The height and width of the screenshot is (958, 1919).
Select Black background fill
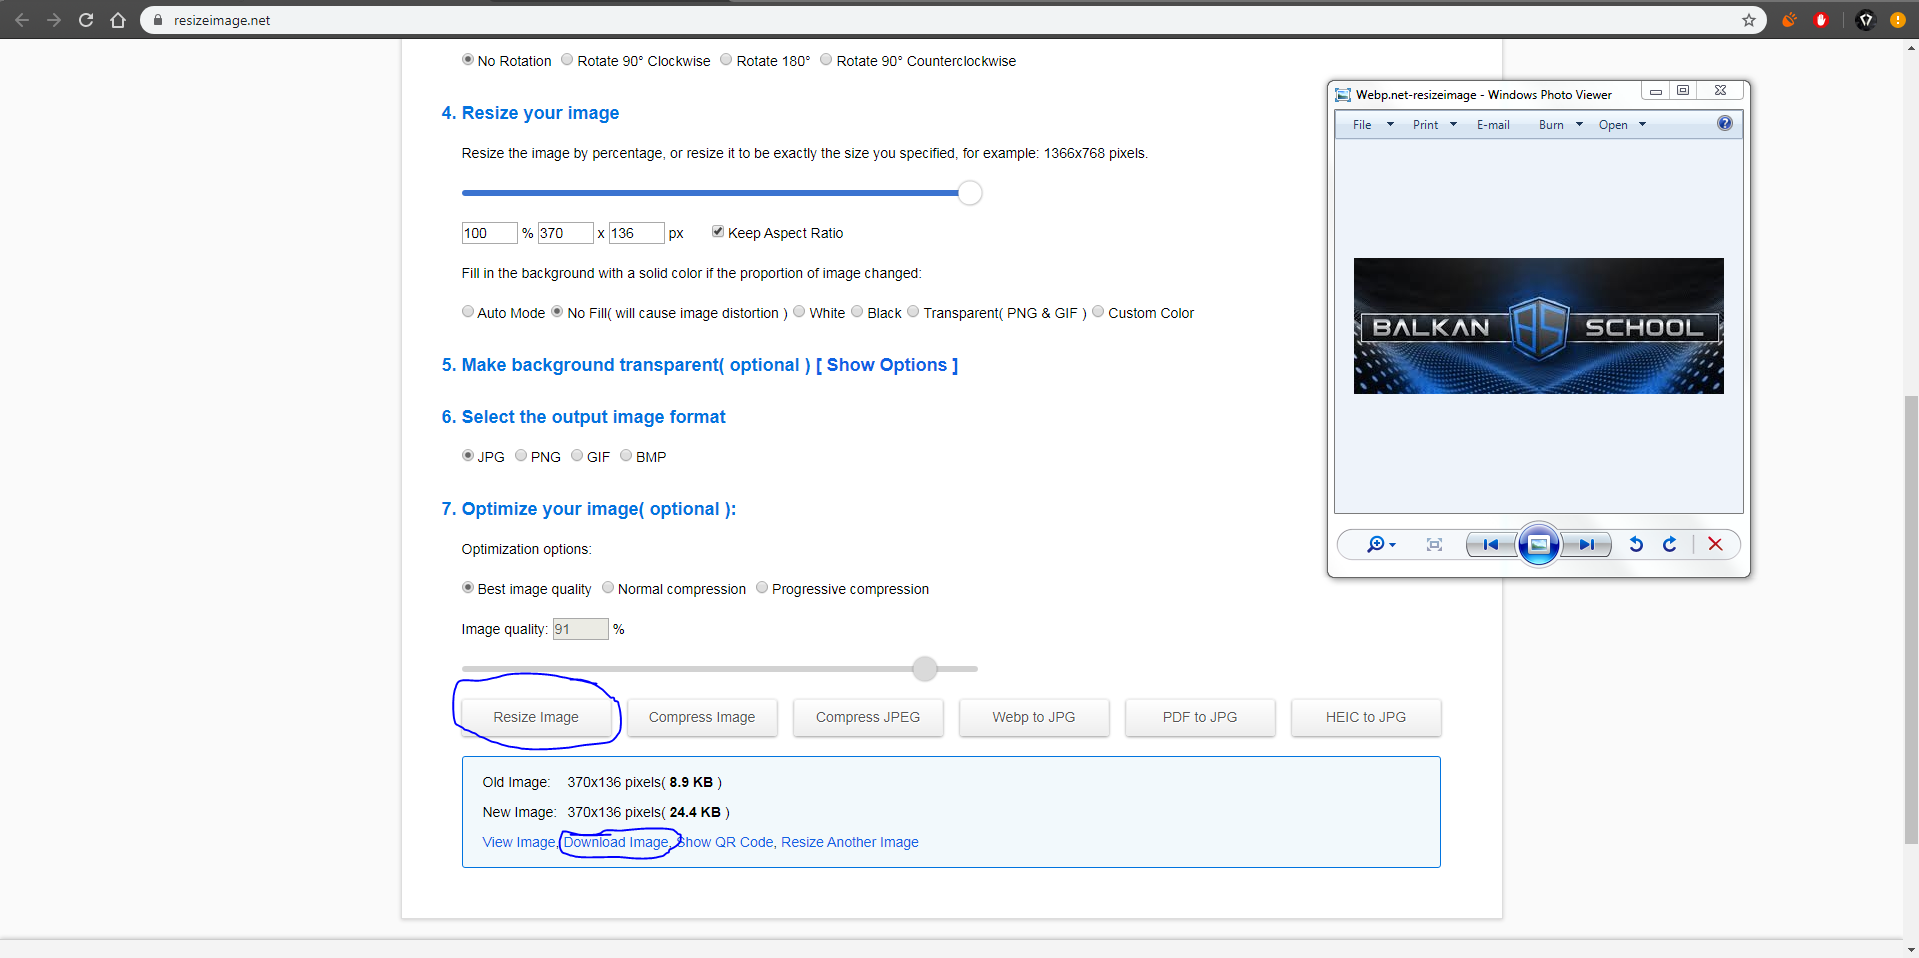click(857, 312)
